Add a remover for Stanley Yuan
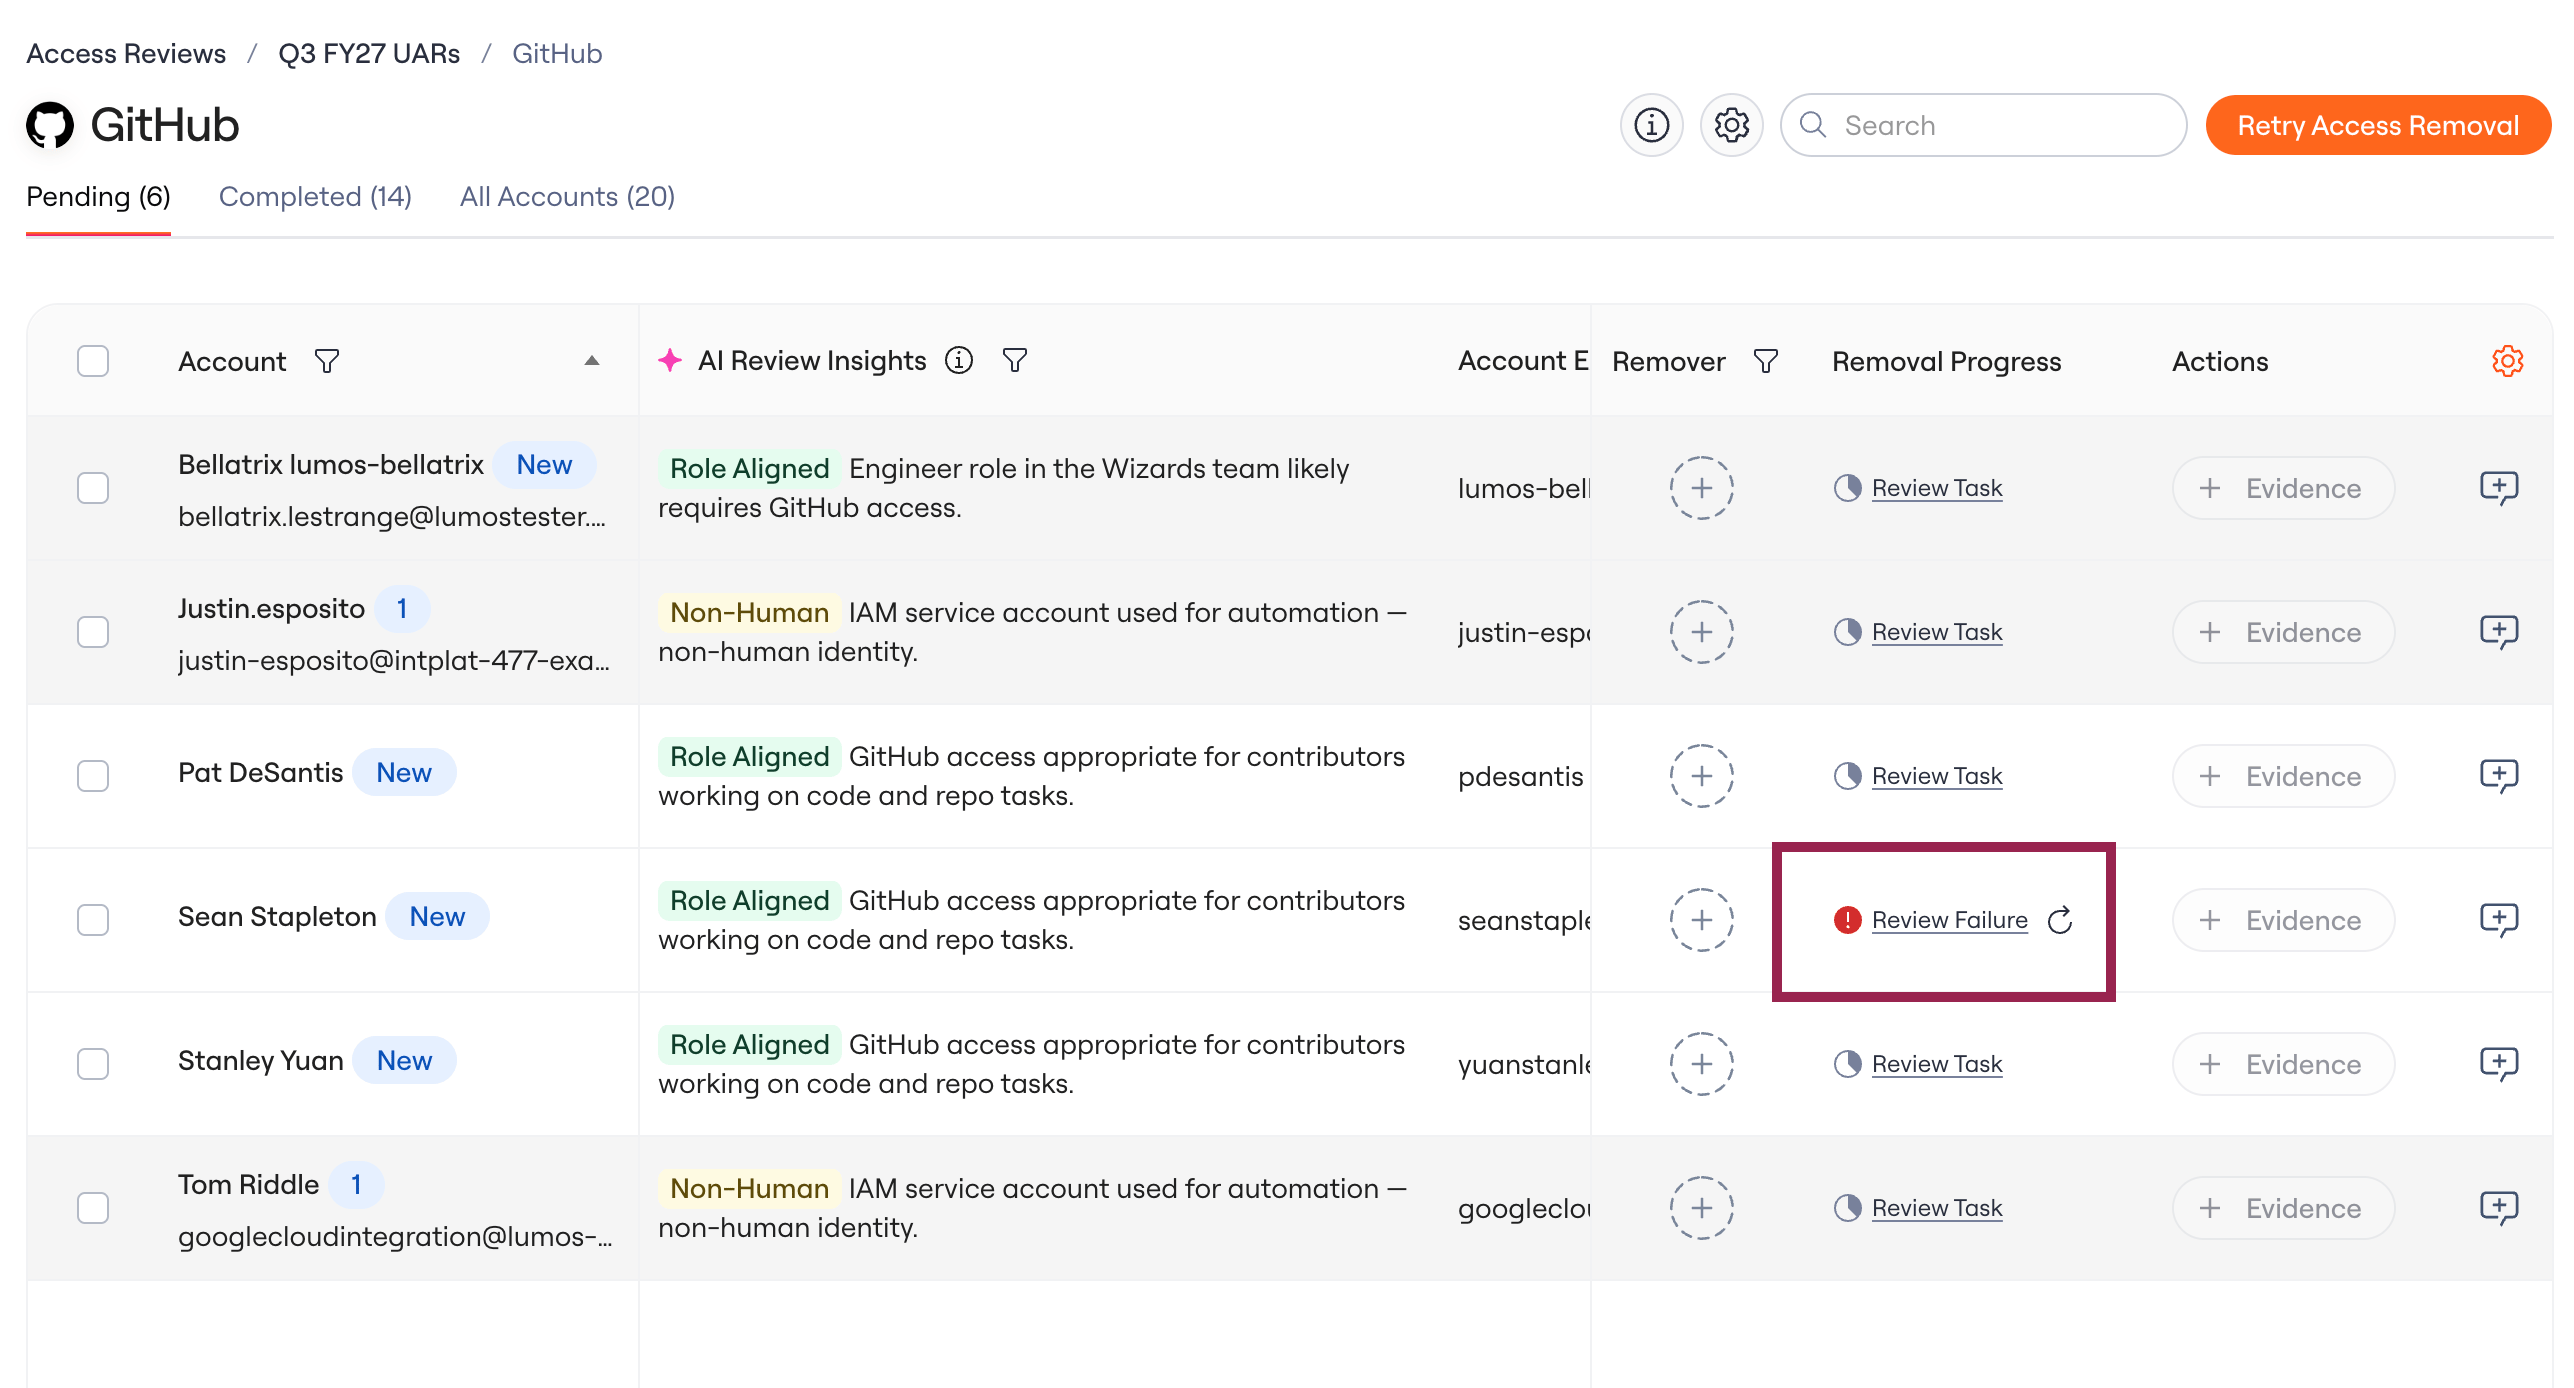This screenshot has height=1388, width=2574. pyautogui.click(x=1701, y=1064)
